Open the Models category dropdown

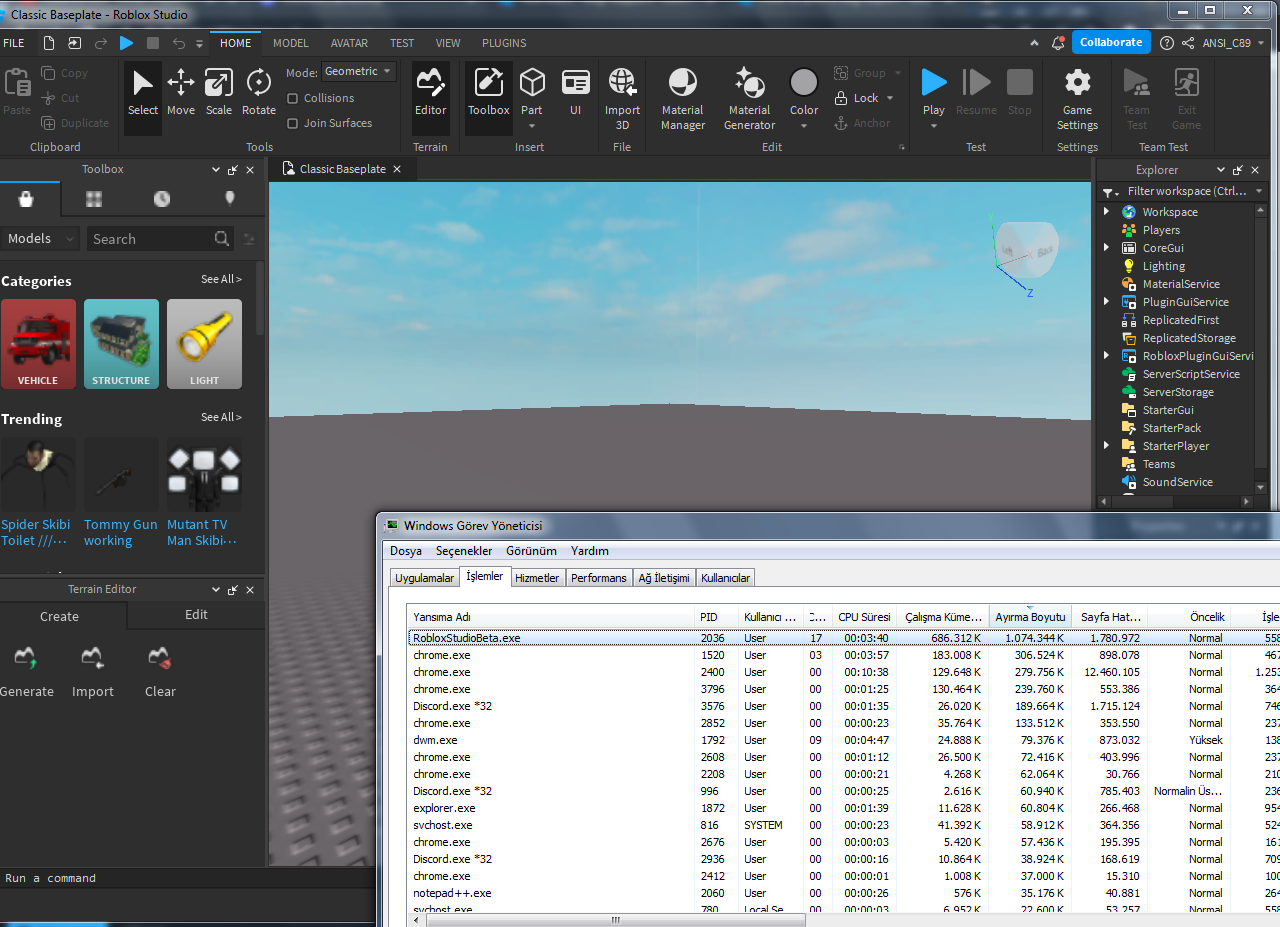pos(40,238)
